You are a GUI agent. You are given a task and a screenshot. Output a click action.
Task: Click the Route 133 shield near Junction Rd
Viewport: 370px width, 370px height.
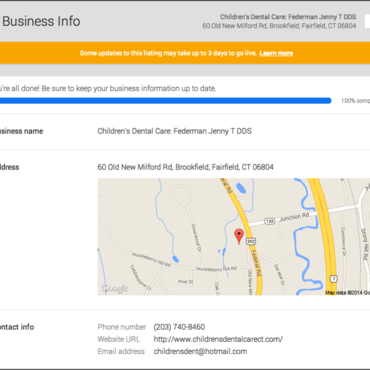(269, 221)
